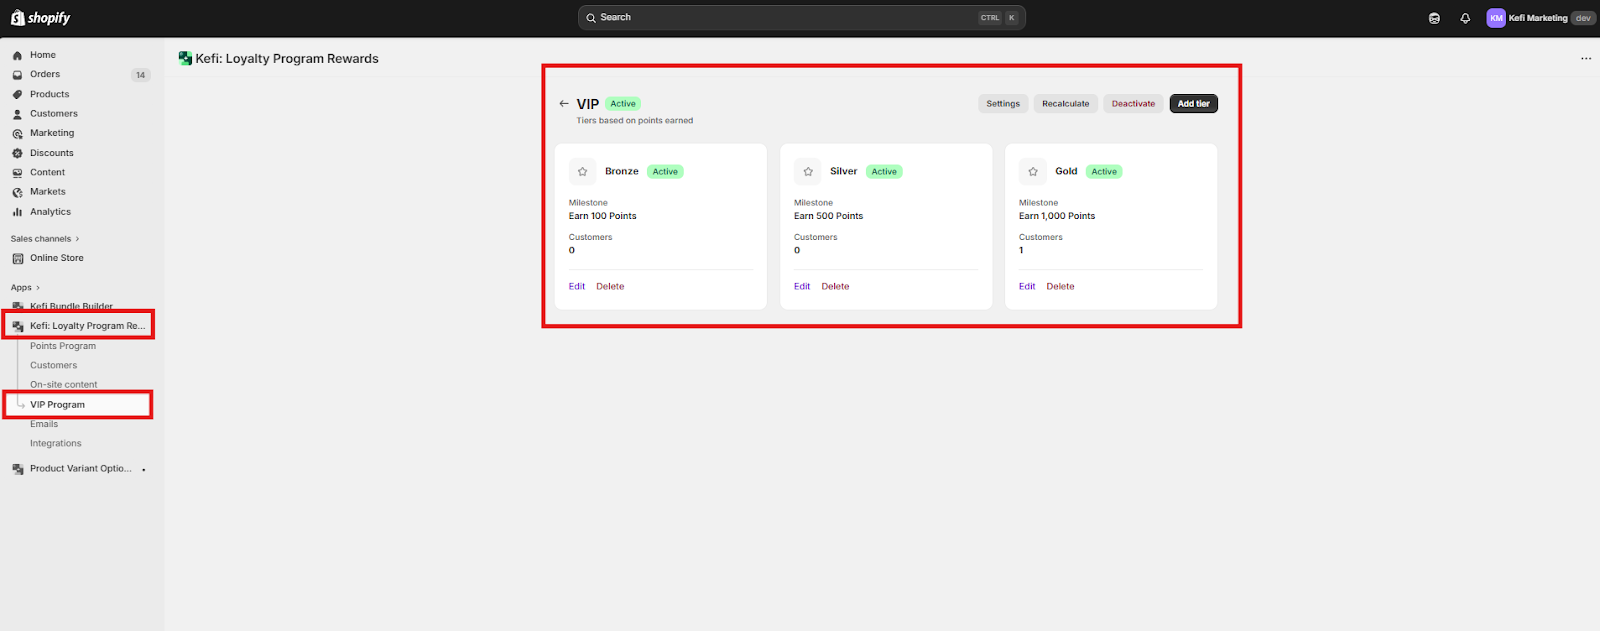Open VIP Program in the sidebar
Viewport: 1600px width, 631px height.
[x=57, y=405]
